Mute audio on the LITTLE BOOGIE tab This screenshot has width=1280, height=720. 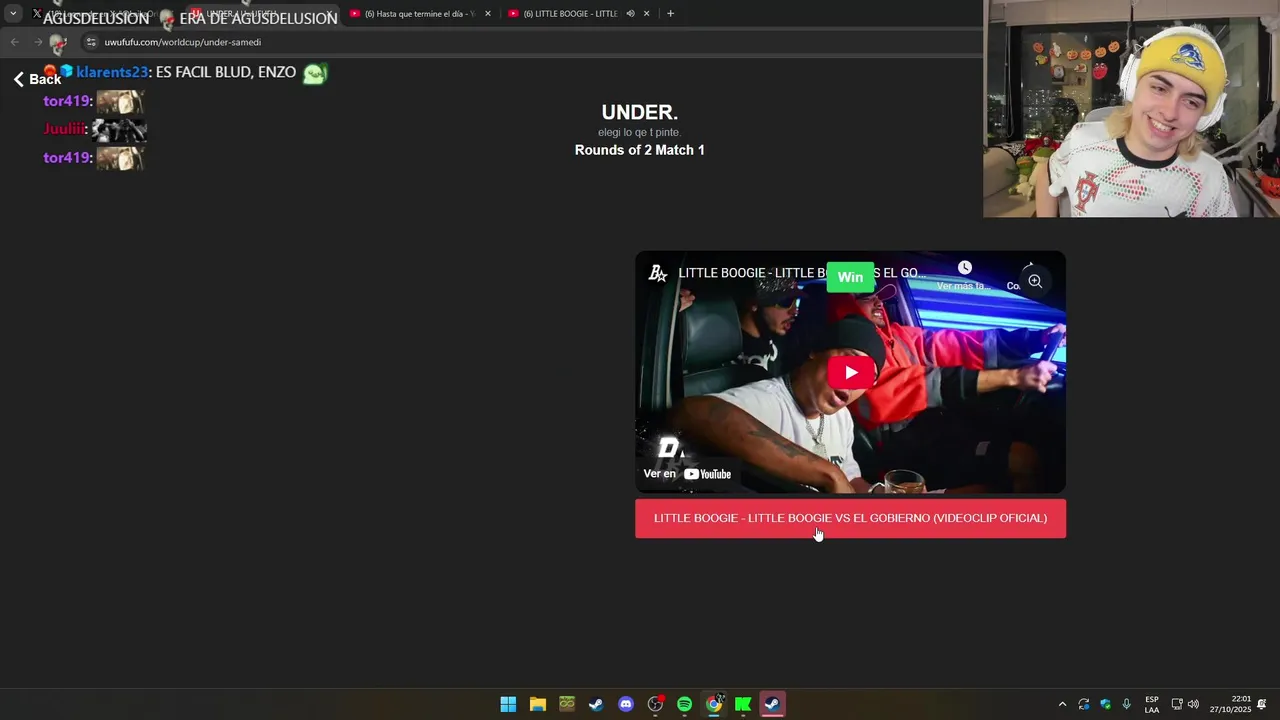[x=630, y=14]
